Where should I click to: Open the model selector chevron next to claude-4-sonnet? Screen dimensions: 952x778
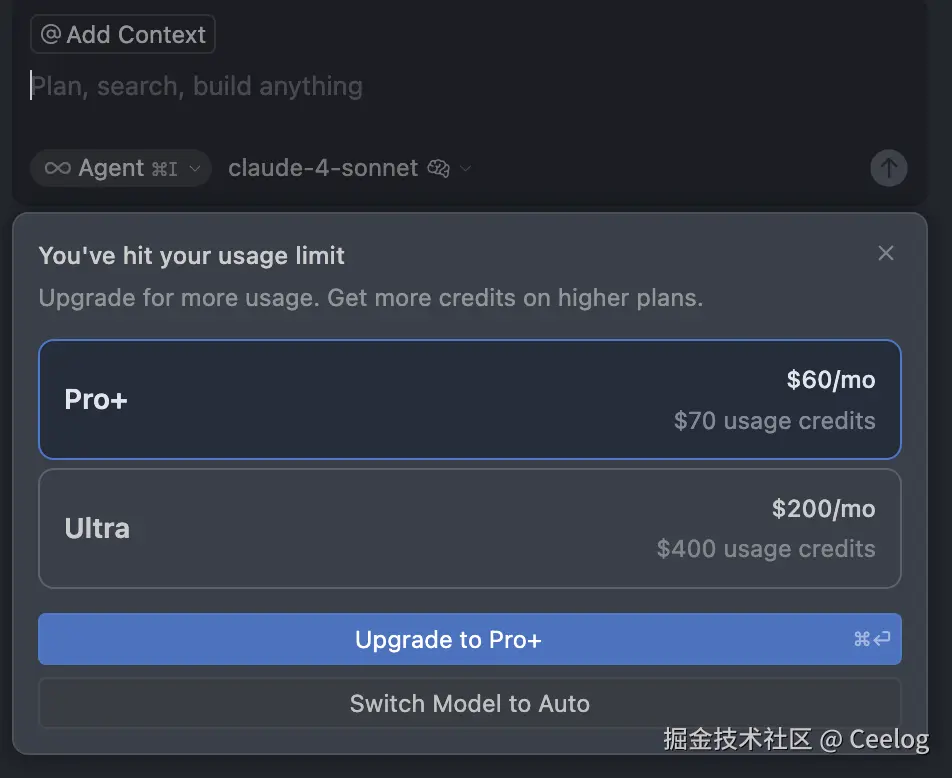point(466,169)
